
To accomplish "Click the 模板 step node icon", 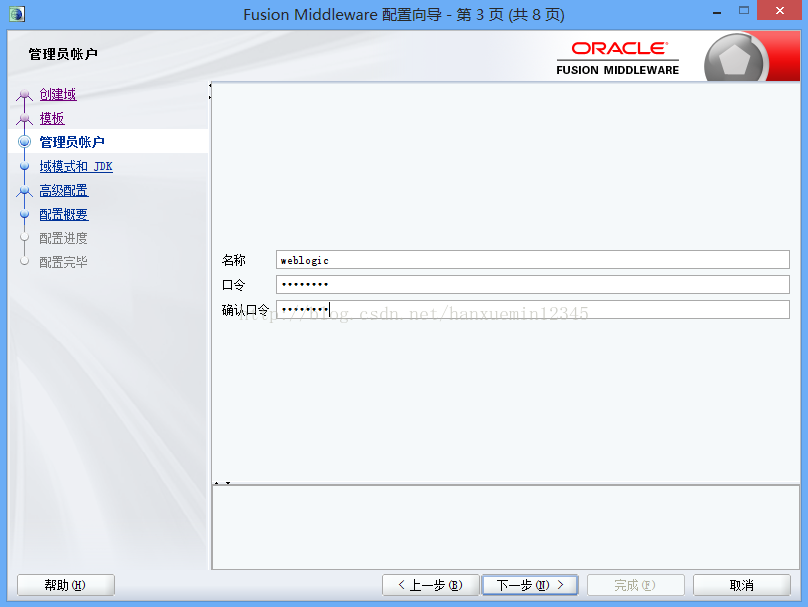I will click(x=24, y=119).
